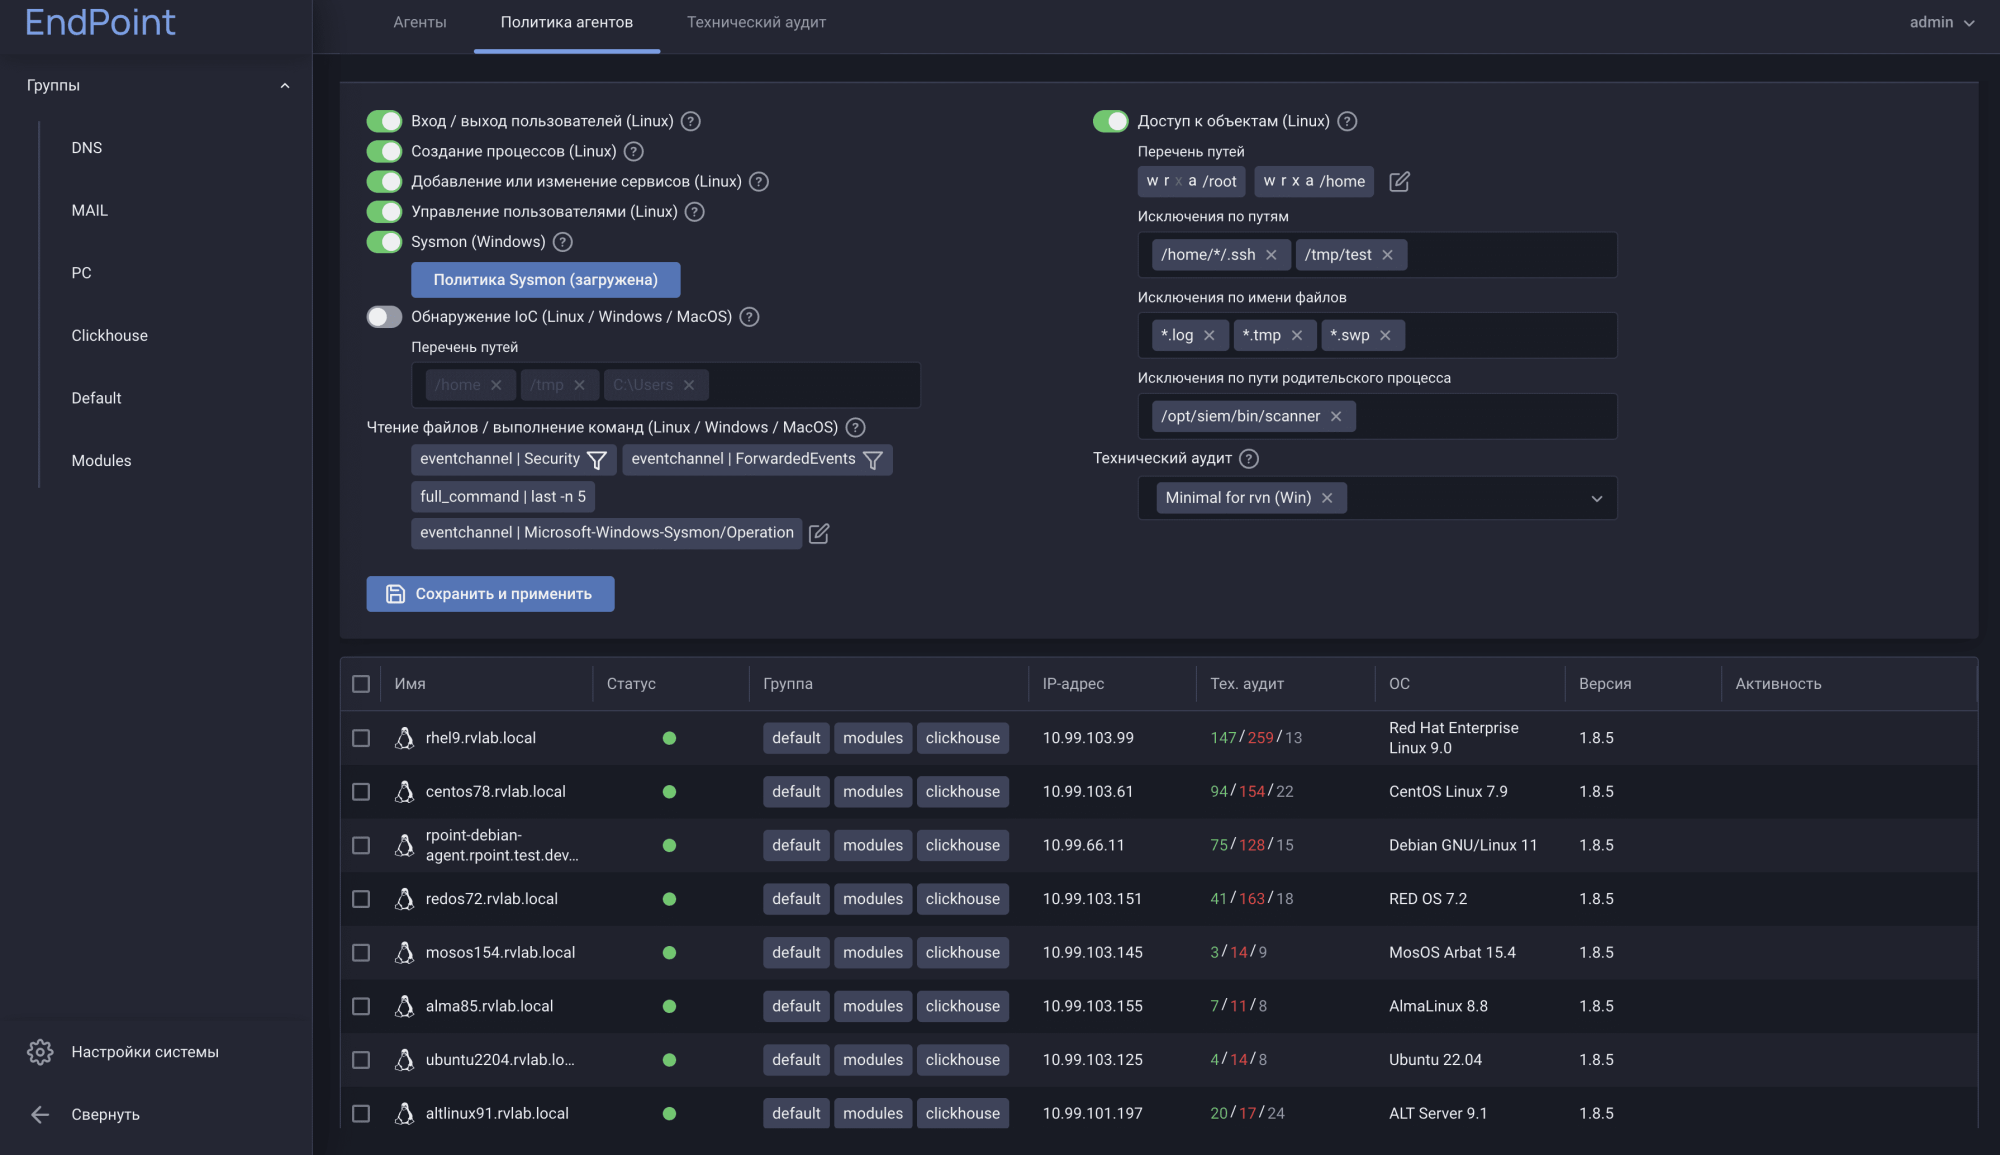Check the mosos154.rvlab.local row checkbox
The width and height of the screenshot is (2000, 1155).
[x=361, y=953]
